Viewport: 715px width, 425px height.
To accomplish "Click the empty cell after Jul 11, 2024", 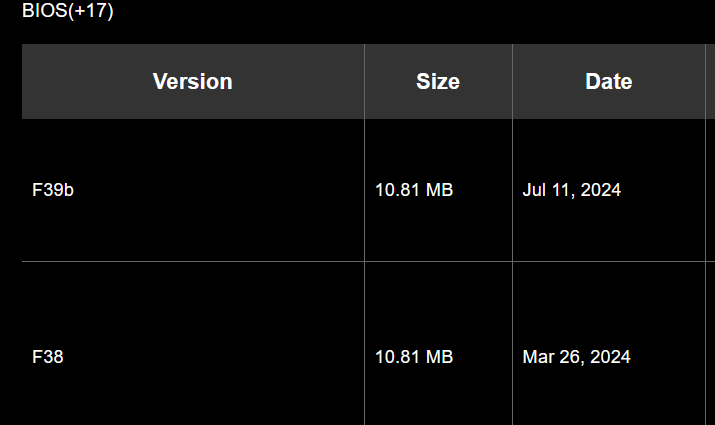I will tap(709, 190).
